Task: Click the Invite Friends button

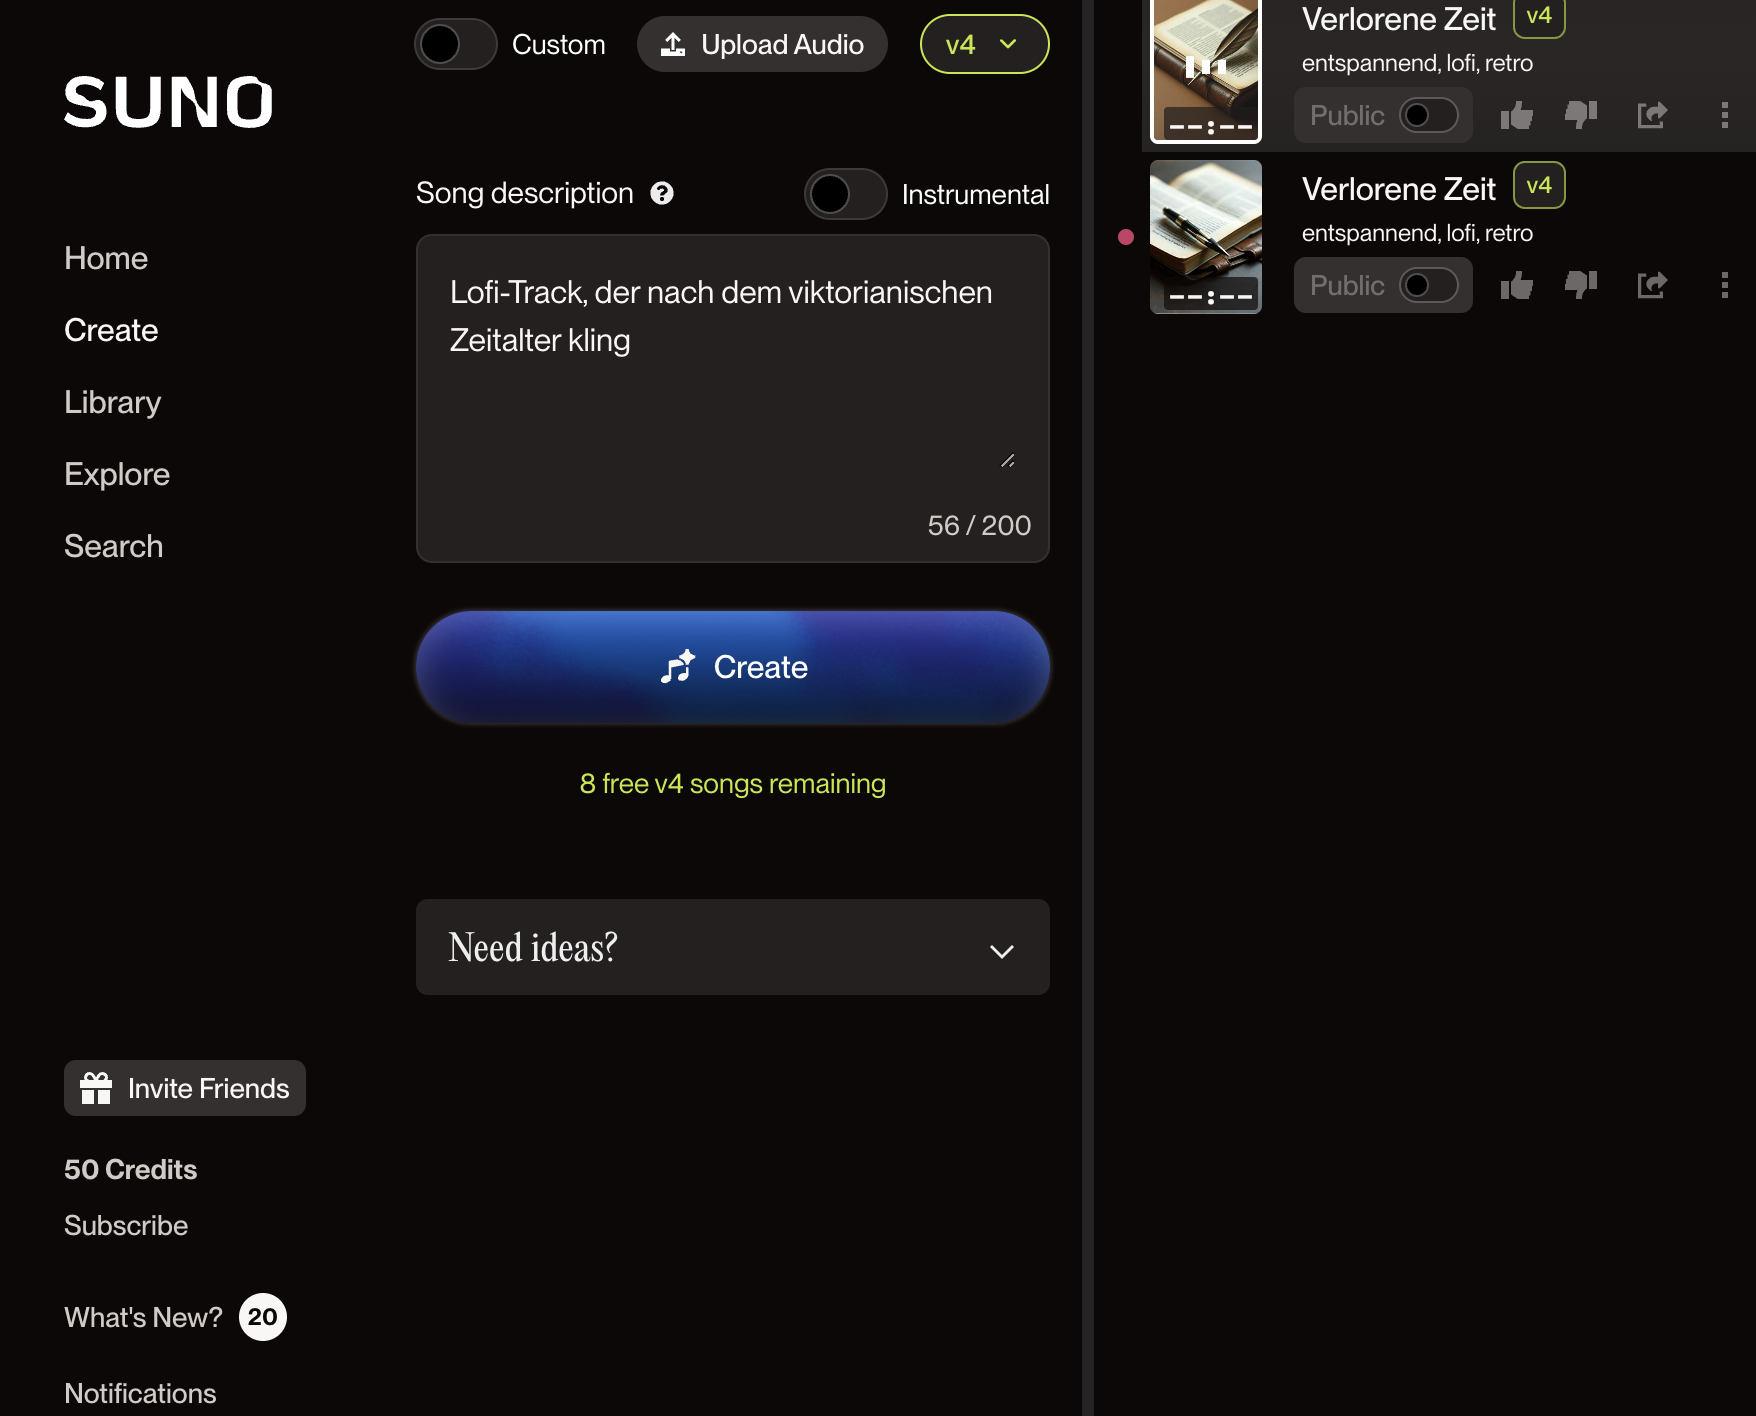Action: 185,1088
